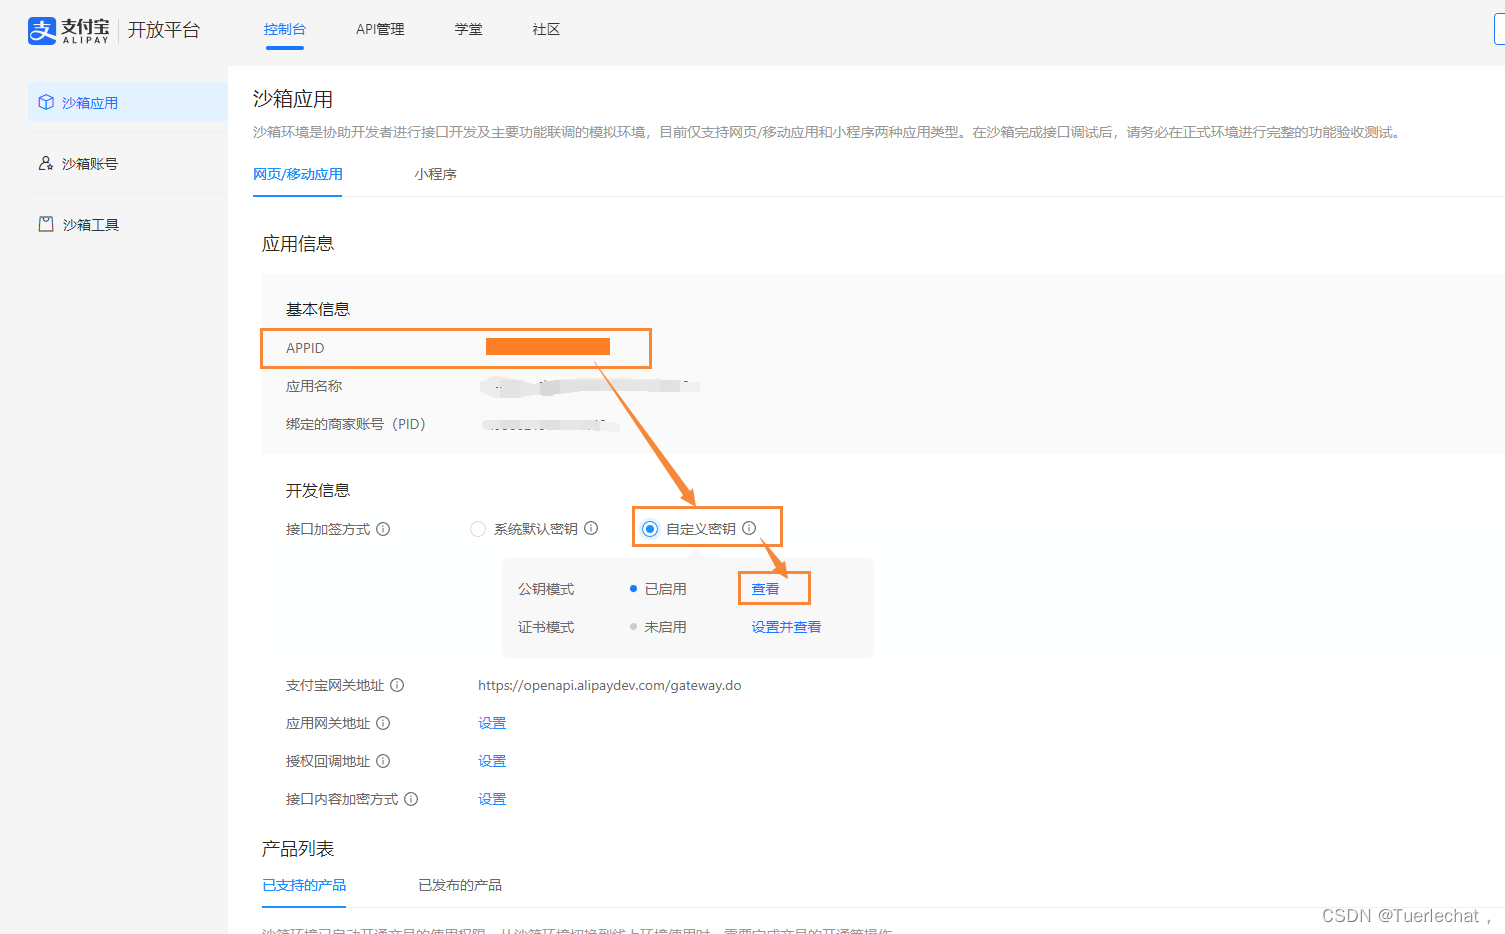Open the API管理 top navigation item
1505x934 pixels.
coord(380,29)
